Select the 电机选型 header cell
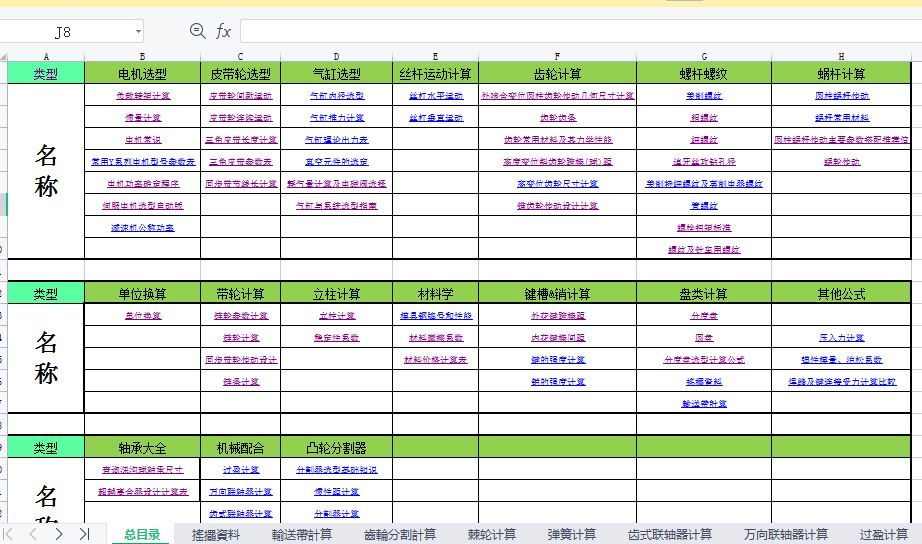This screenshot has width=922, height=544. (x=142, y=74)
